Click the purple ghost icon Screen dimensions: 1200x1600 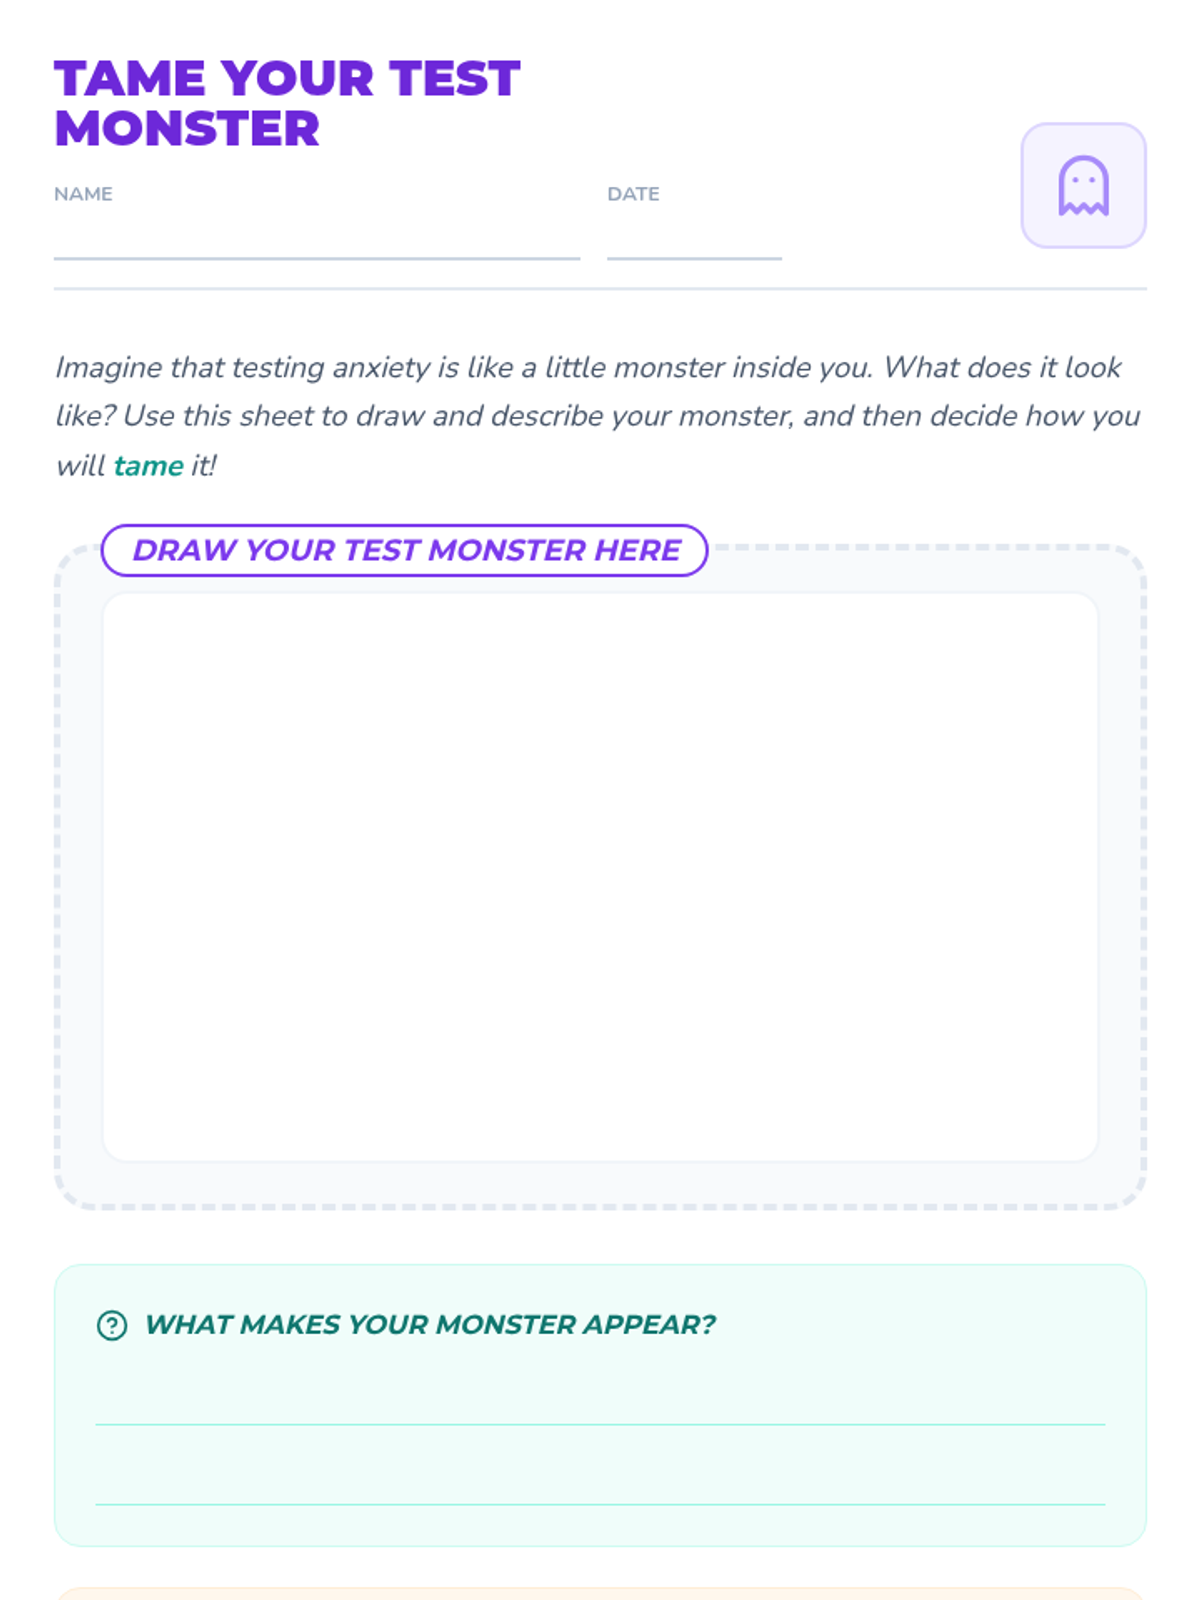pos(1083,186)
